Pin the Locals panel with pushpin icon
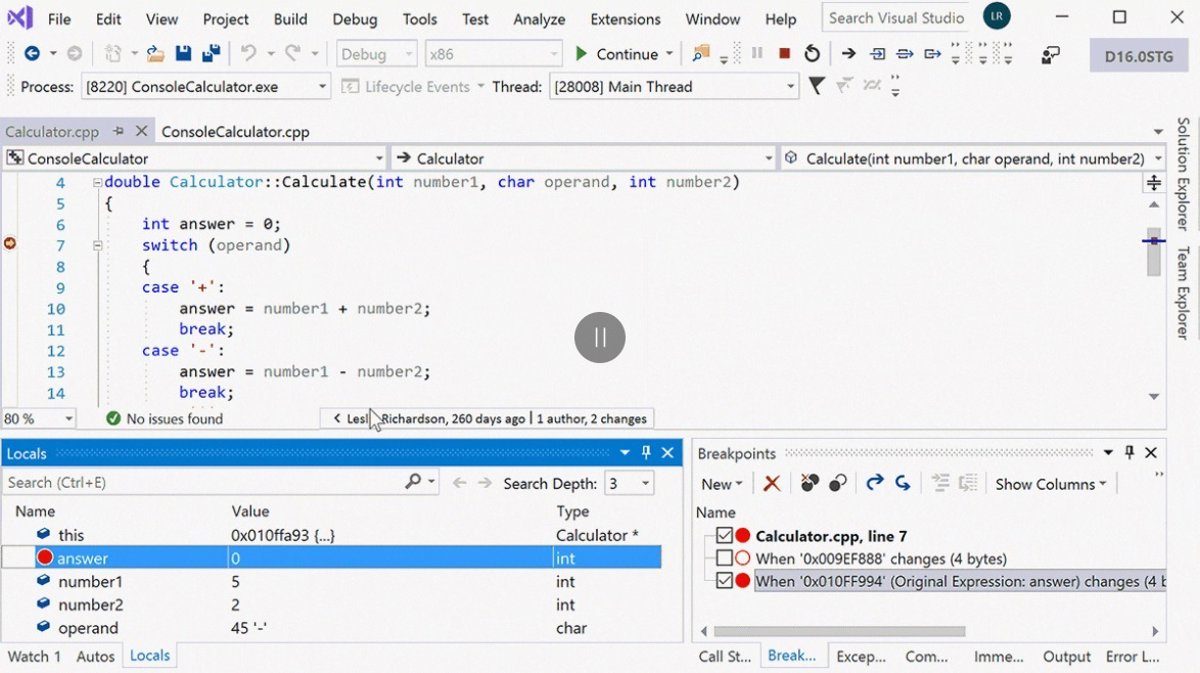This screenshot has width=1200, height=673. click(646, 453)
